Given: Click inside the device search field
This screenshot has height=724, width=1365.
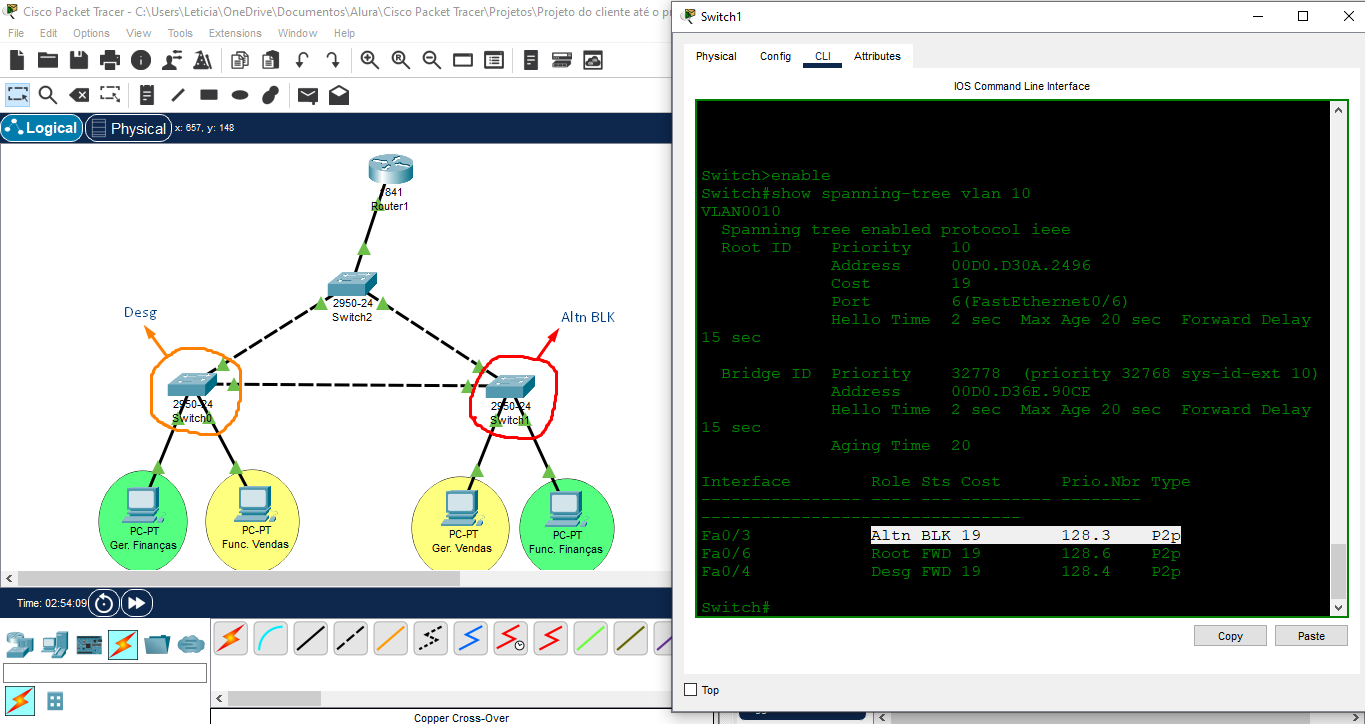Looking at the screenshot, I should click(x=105, y=673).
